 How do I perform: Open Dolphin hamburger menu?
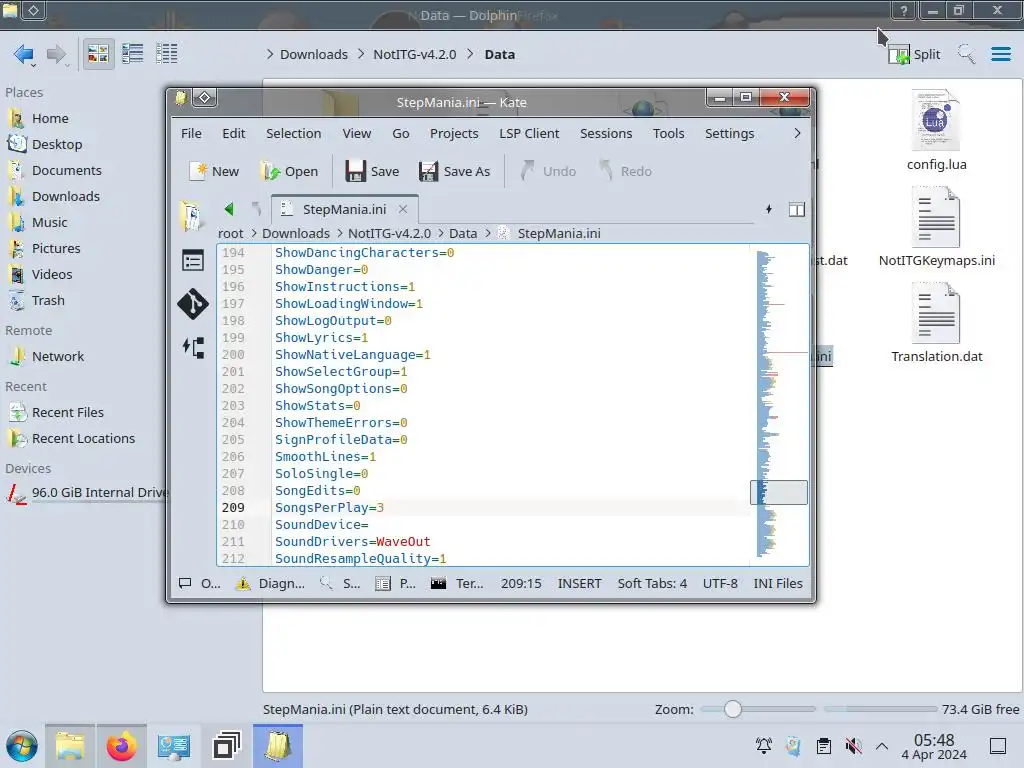[x=1000, y=54]
